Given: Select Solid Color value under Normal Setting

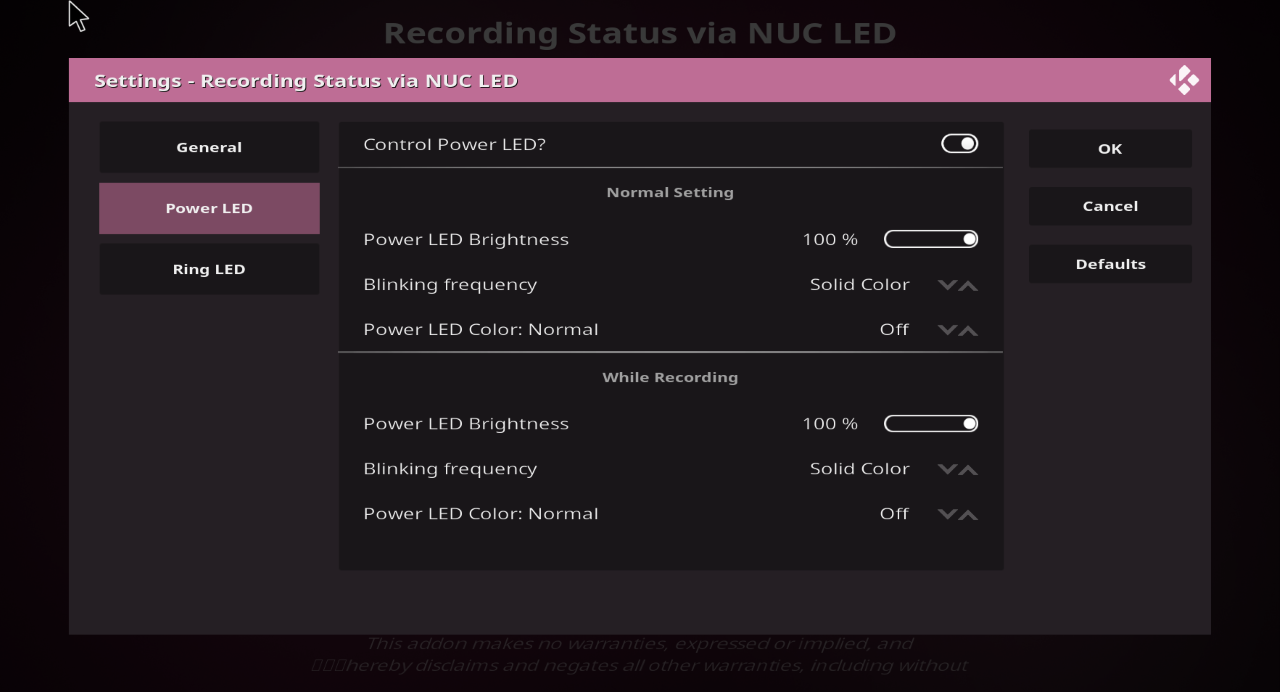Looking at the screenshot, I should point(860,285).
